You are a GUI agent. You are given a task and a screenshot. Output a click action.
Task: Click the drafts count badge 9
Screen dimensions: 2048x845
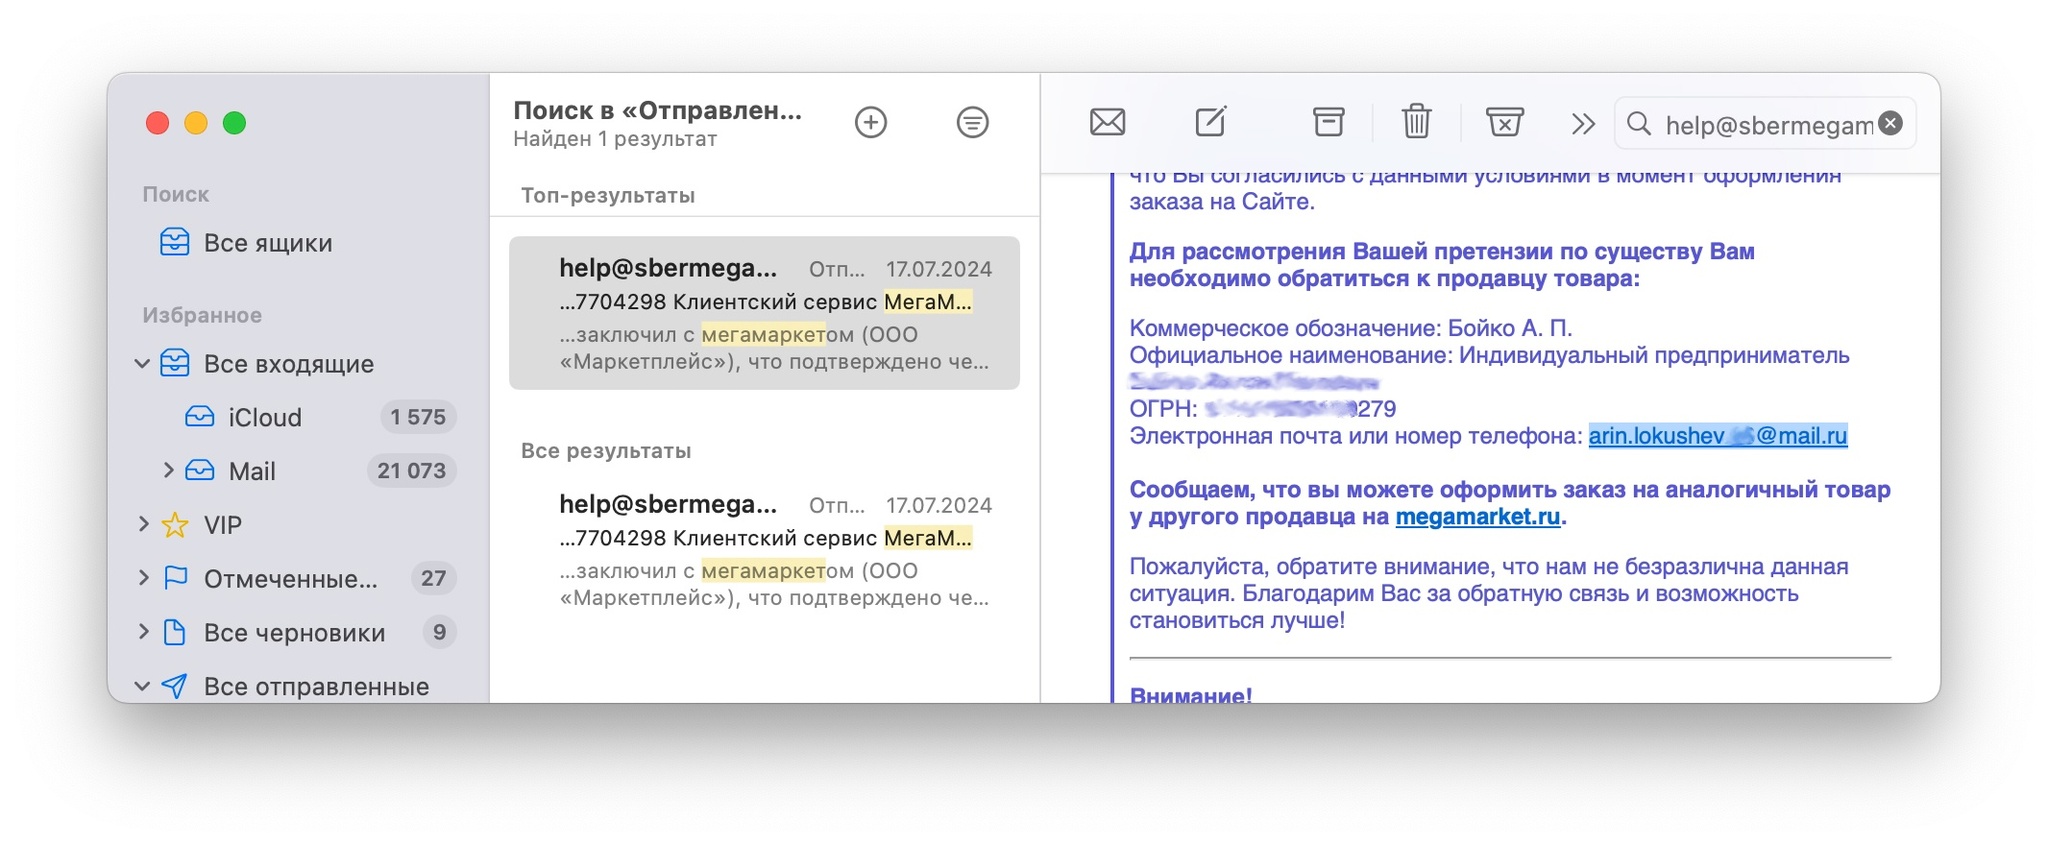[439, 633]
